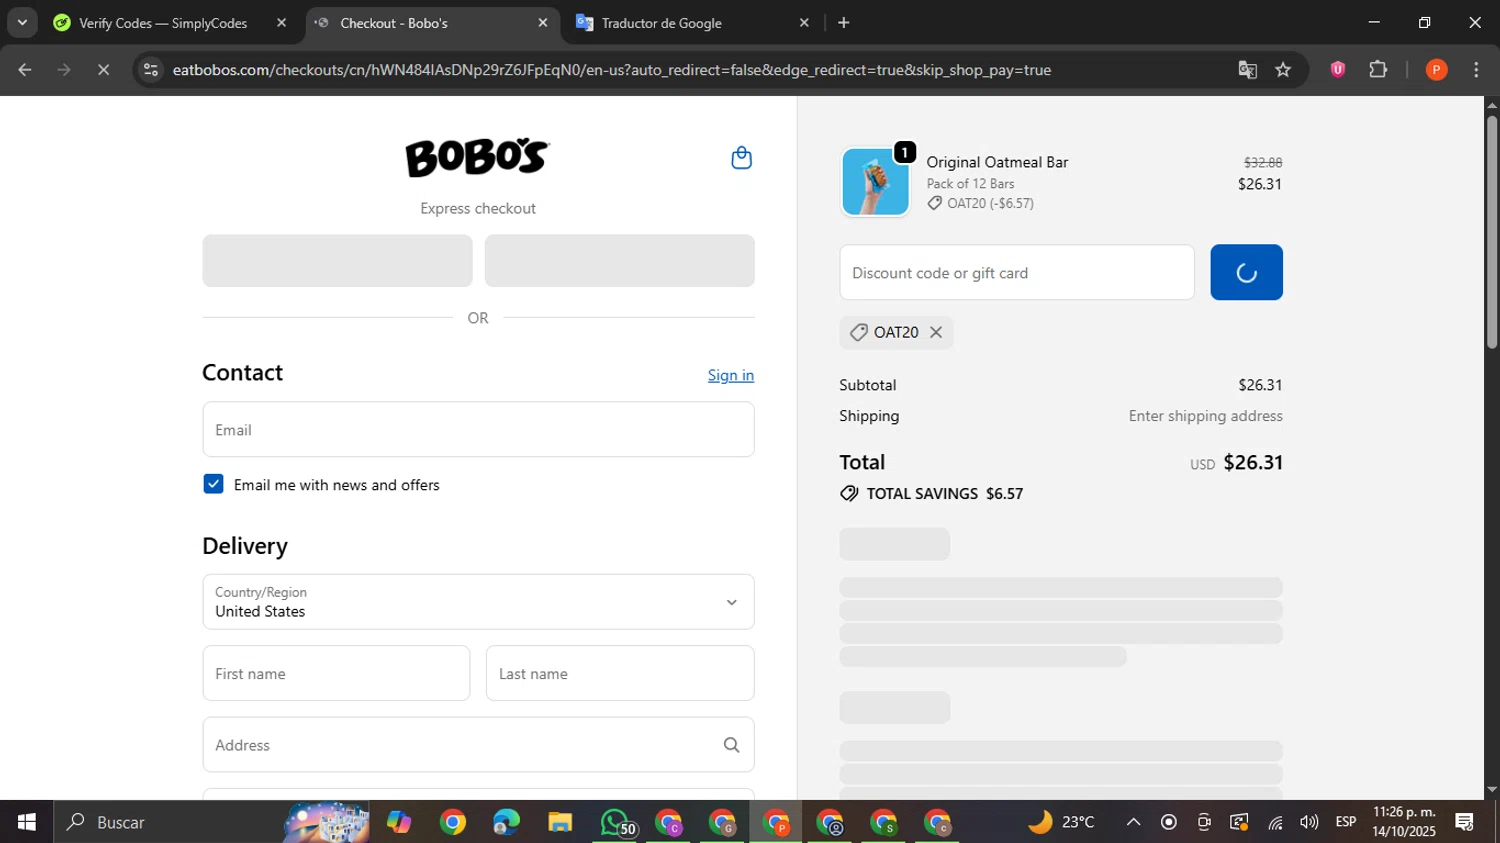Screen dimensions: 1500x843
Task: Focus the Discount code or gift card field
Action: (x=1017, y=272)
